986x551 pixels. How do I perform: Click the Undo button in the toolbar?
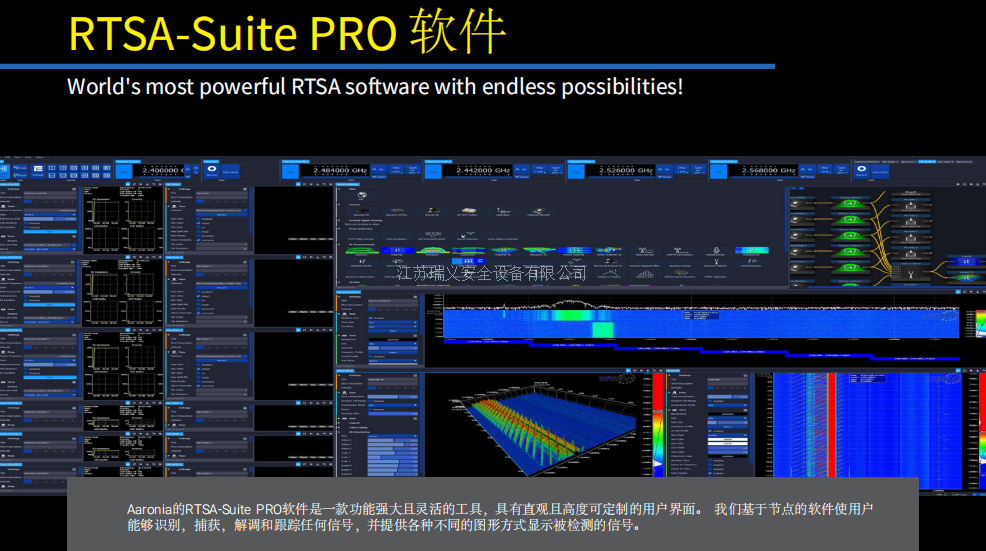pyautogui.click(x=20, y=167)
